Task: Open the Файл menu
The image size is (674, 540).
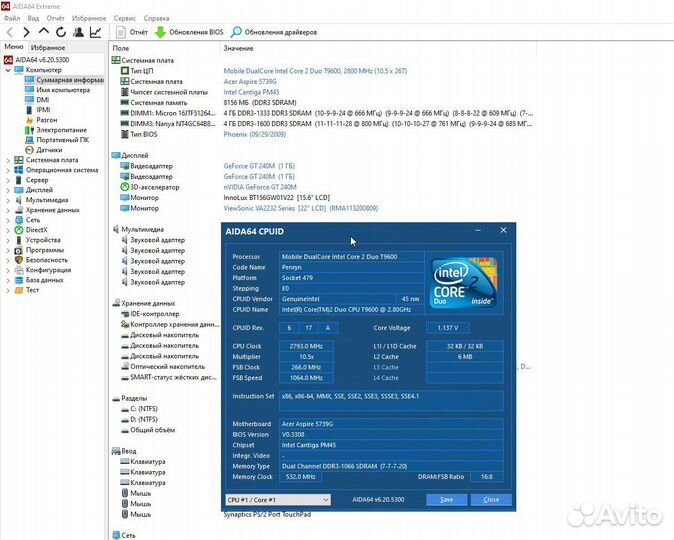Action: tap(12, 18)
